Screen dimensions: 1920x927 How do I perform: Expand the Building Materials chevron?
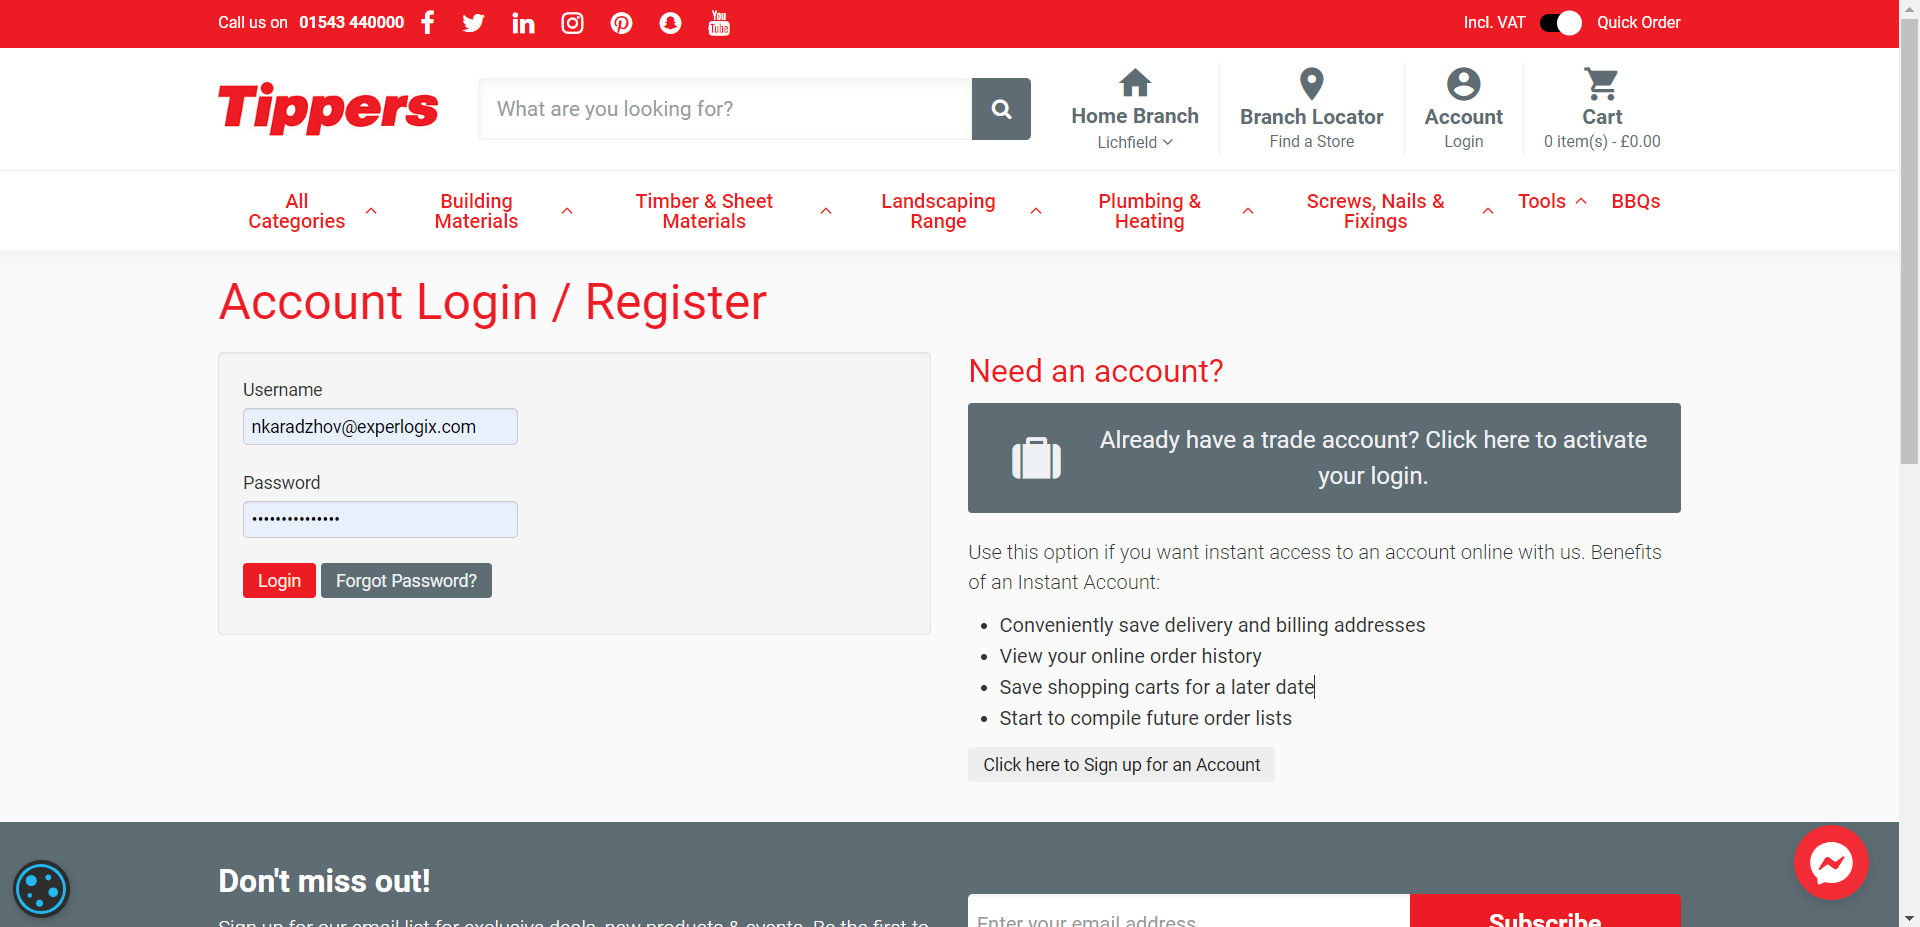coord(567,211)
